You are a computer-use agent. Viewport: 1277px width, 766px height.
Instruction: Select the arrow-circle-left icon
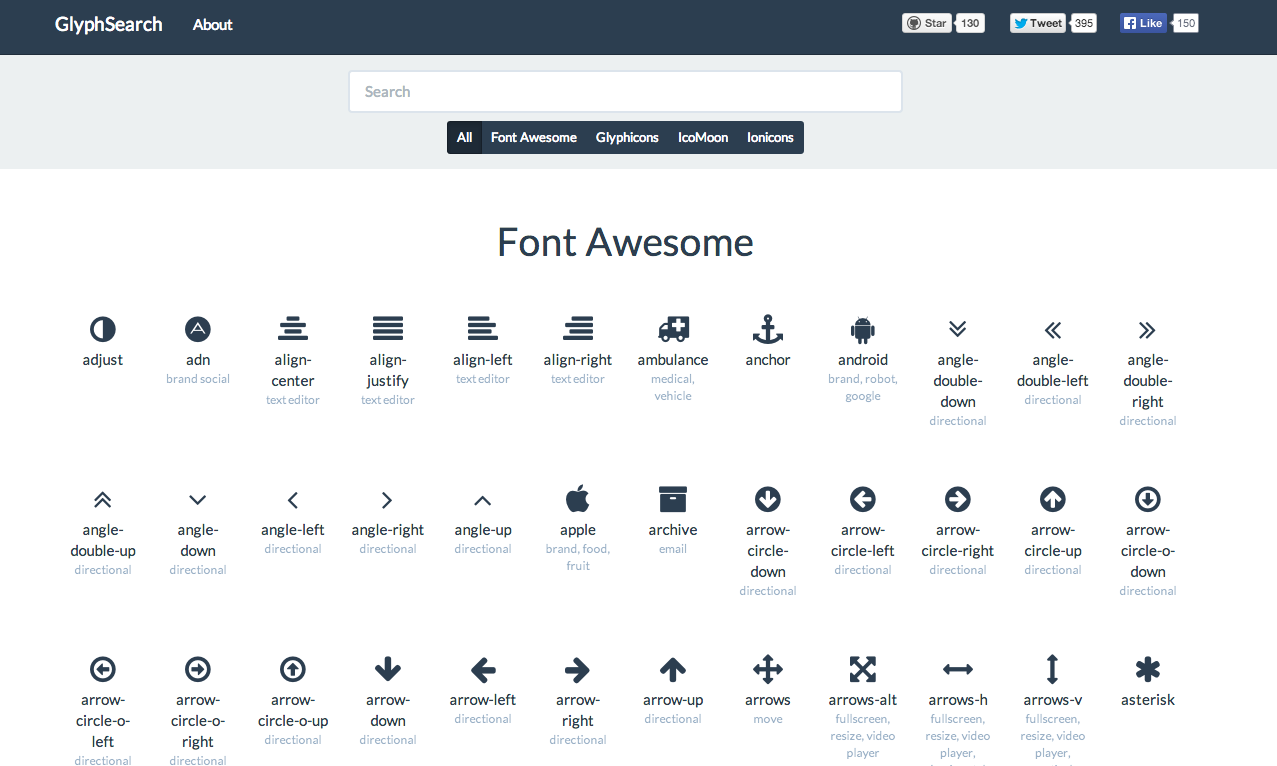(863, 499)
